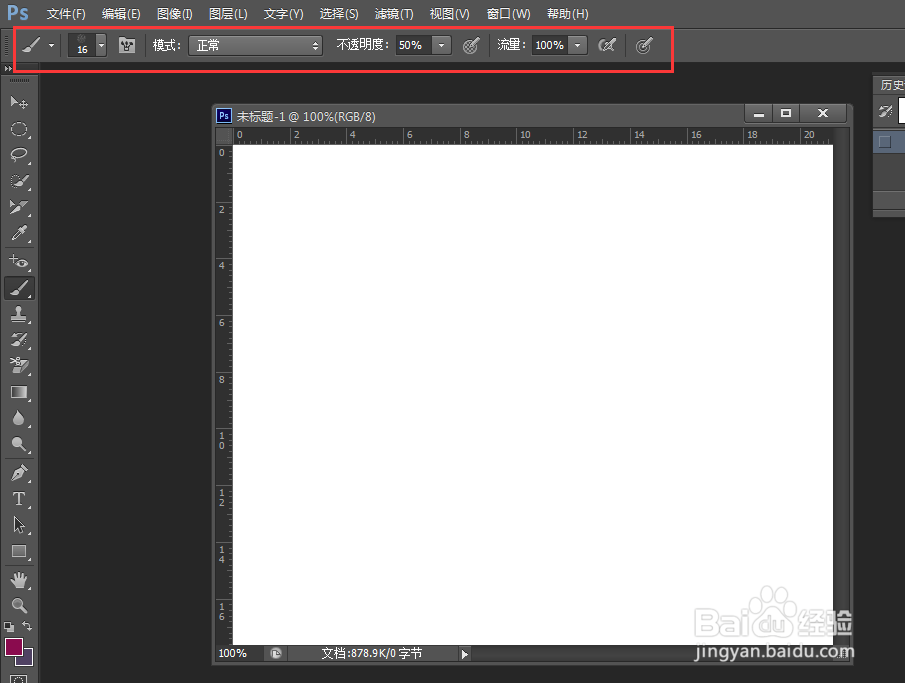Select the Lasso tool

point(18,155)
